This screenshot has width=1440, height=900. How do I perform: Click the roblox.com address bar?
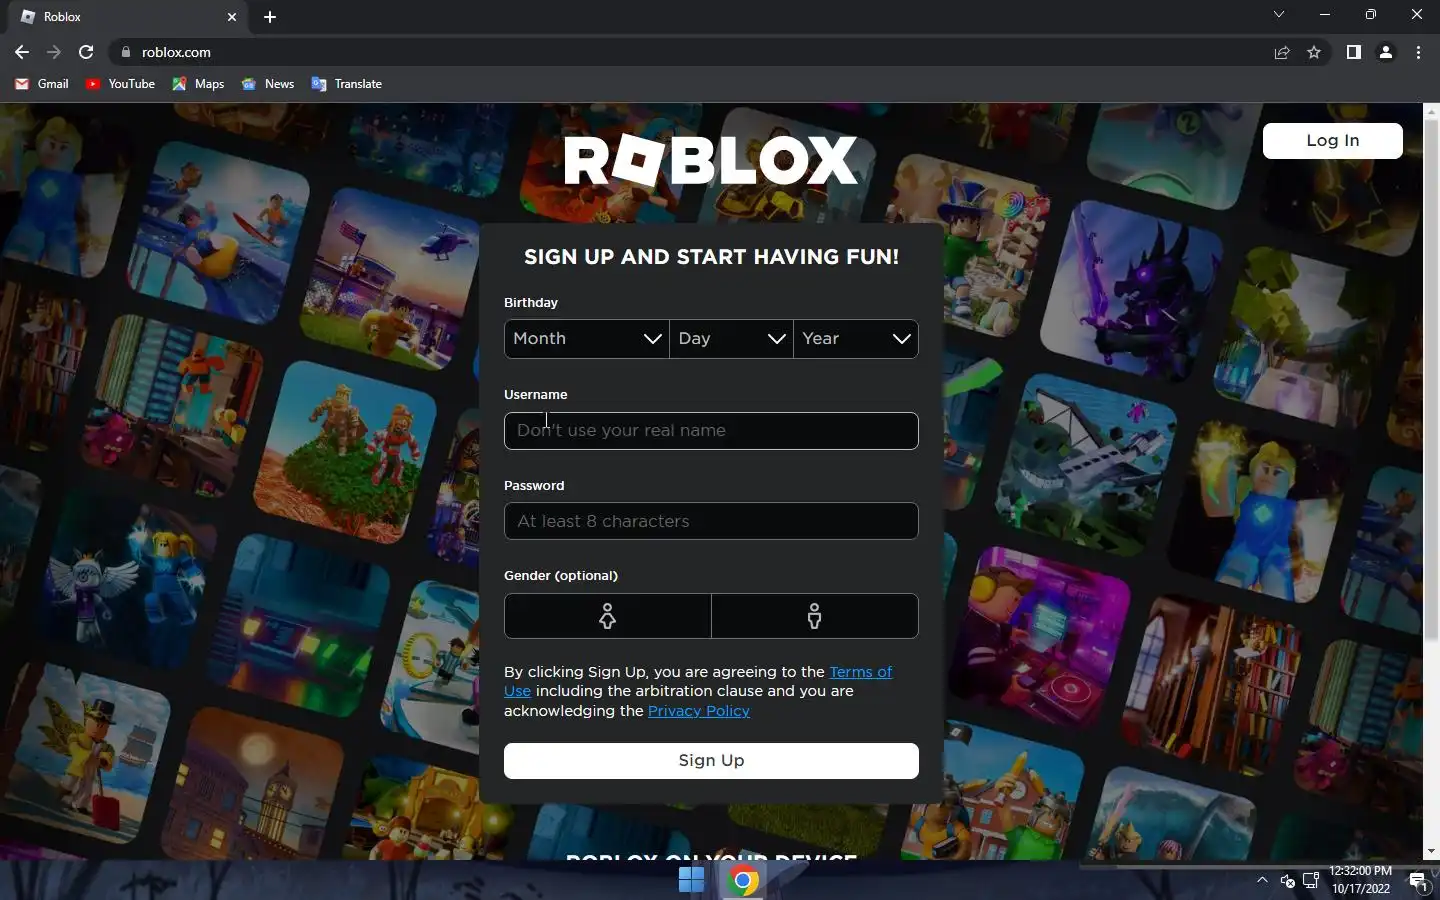[x=690, y=52]
